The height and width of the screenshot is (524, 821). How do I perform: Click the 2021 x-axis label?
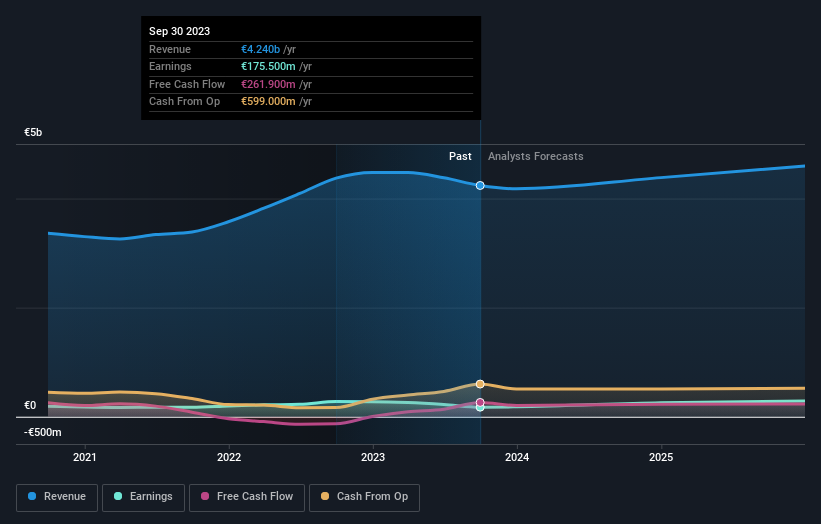(x=85, y=458)
